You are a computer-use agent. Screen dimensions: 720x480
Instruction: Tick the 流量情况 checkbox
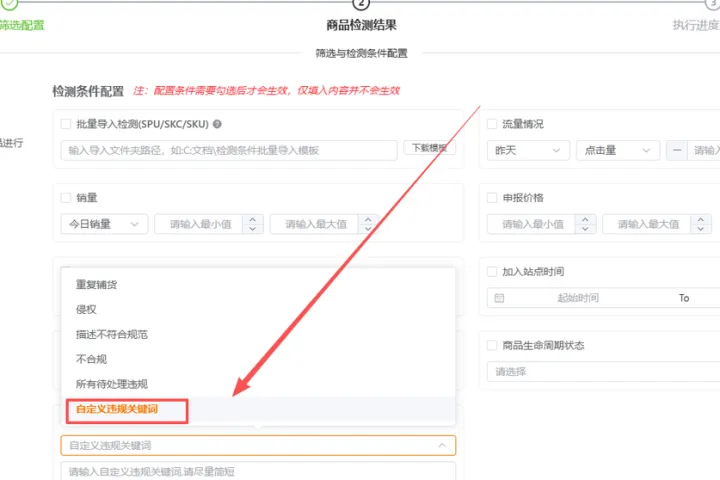pos(492,124)
